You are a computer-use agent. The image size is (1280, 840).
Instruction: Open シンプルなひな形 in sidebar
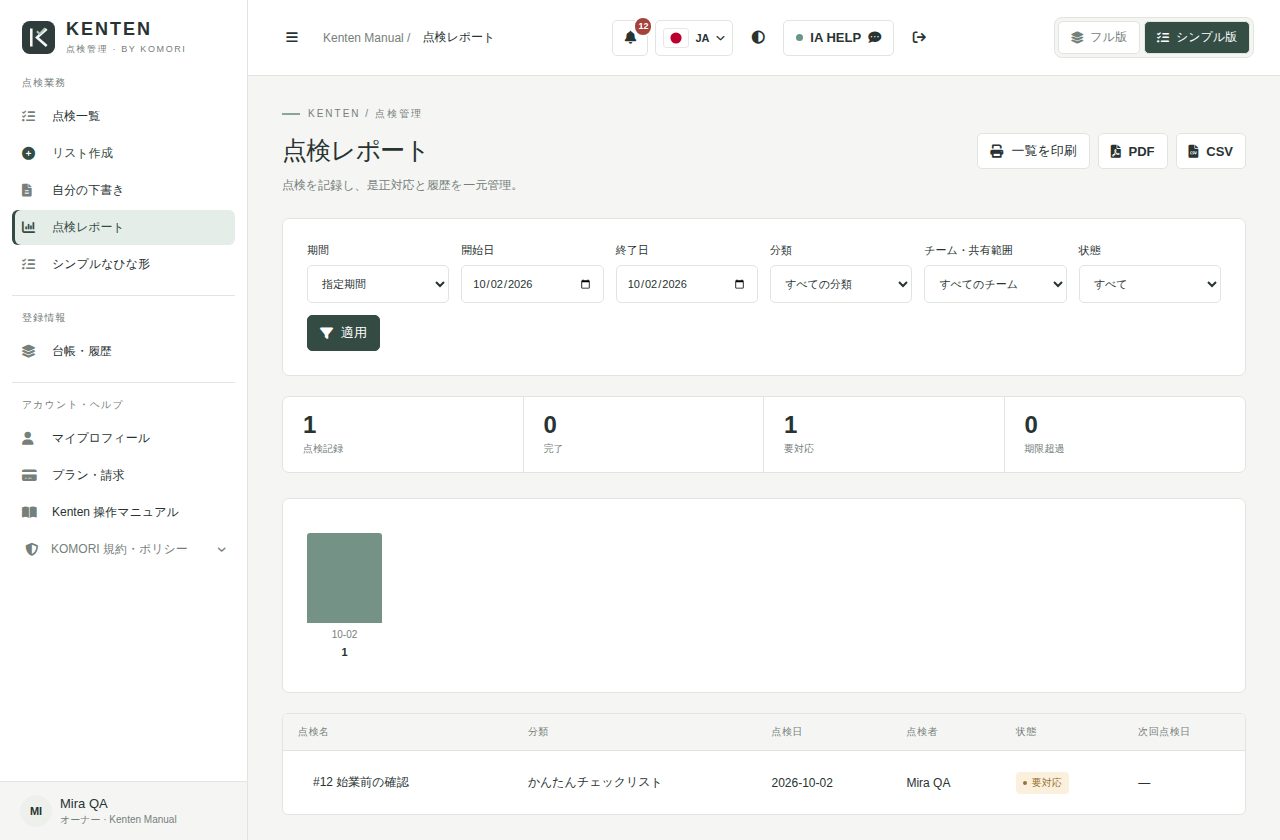tap(124, 264)
